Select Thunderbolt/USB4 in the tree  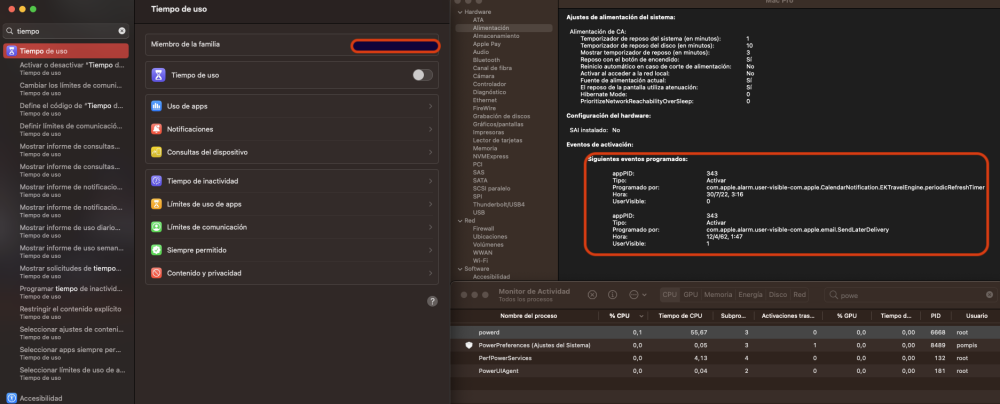coord(497,204)
